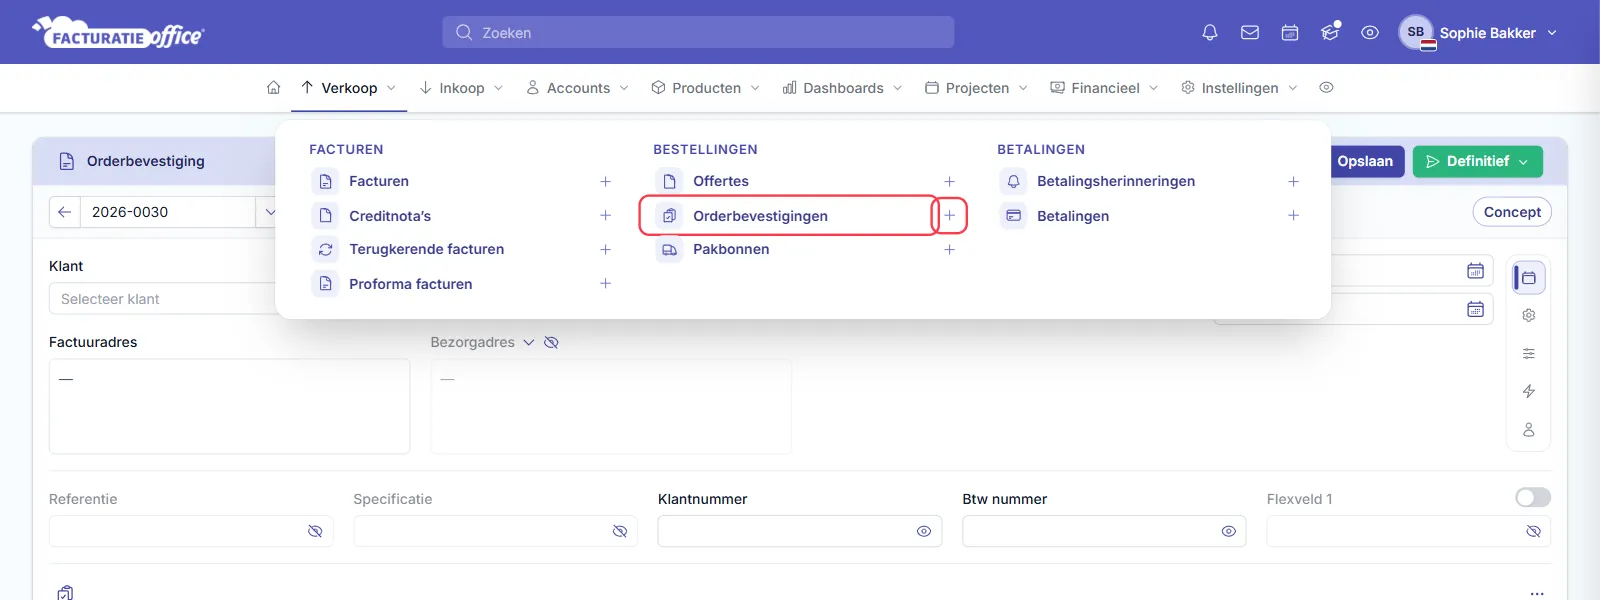Screen dimensions: 1600x600
Task: Open Betalingsherinneringen menu entry
Action: [x=1116, y=182]
